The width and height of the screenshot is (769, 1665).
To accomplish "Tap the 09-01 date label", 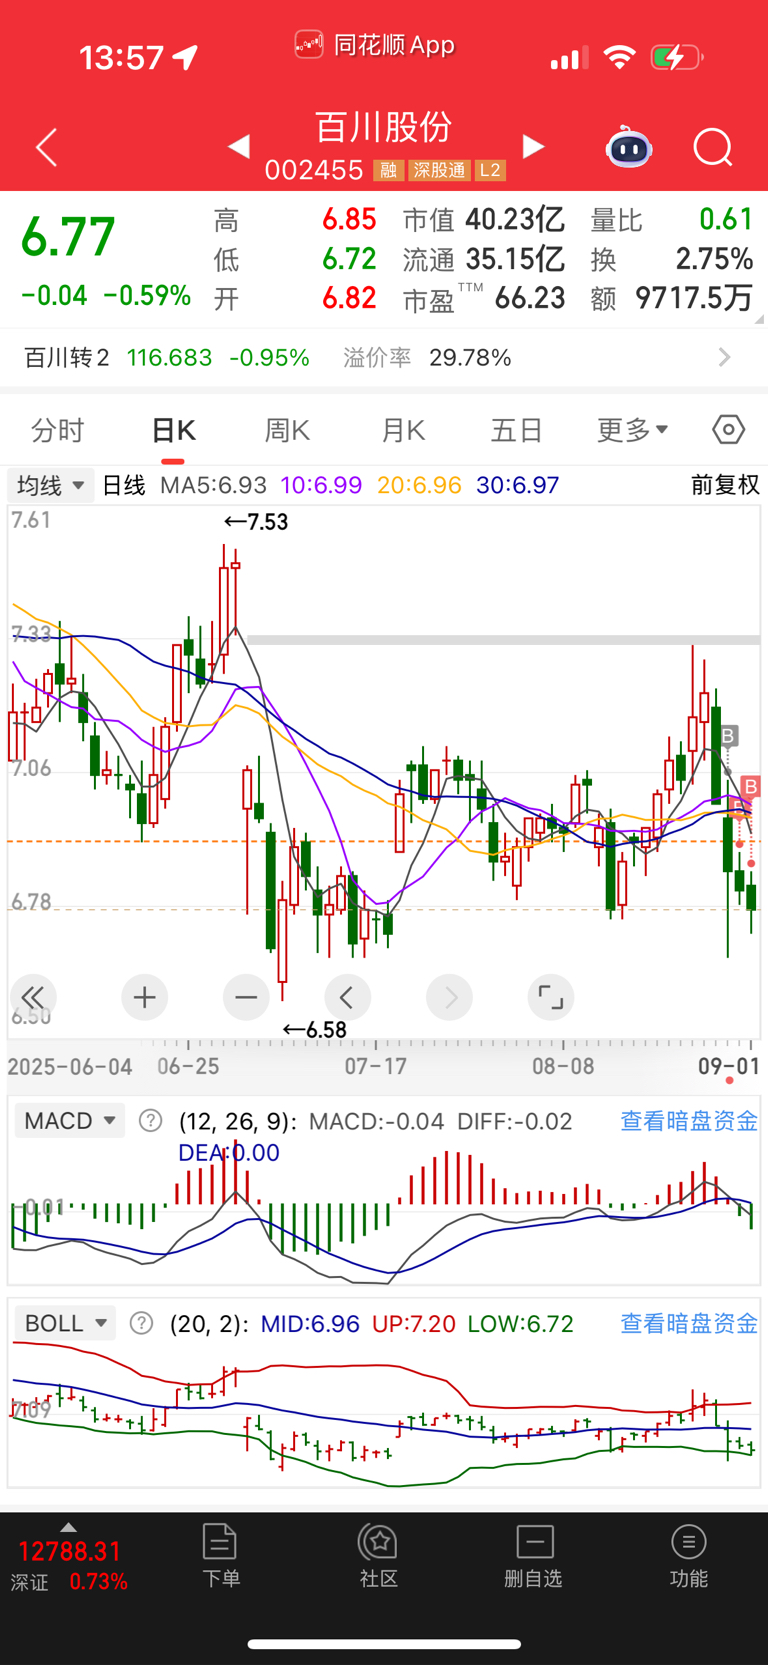I will [x=729, y=1067].
